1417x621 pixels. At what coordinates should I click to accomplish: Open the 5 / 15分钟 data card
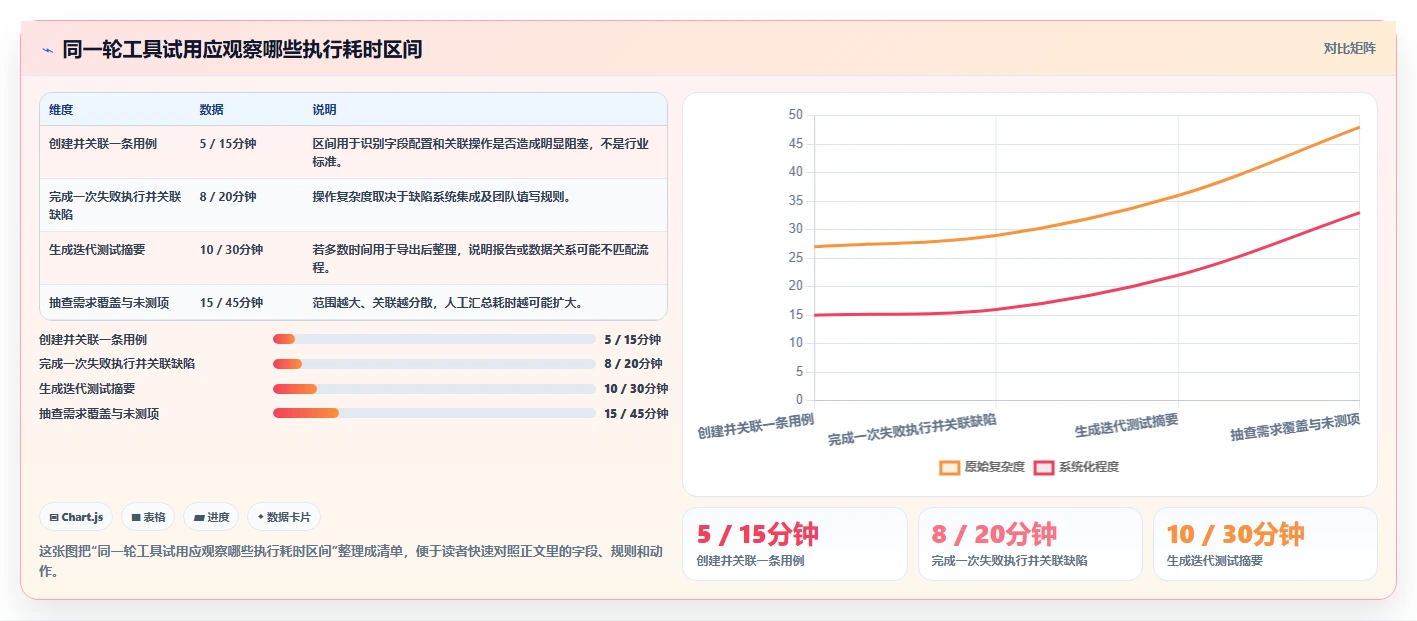click(x=795, y=544)
